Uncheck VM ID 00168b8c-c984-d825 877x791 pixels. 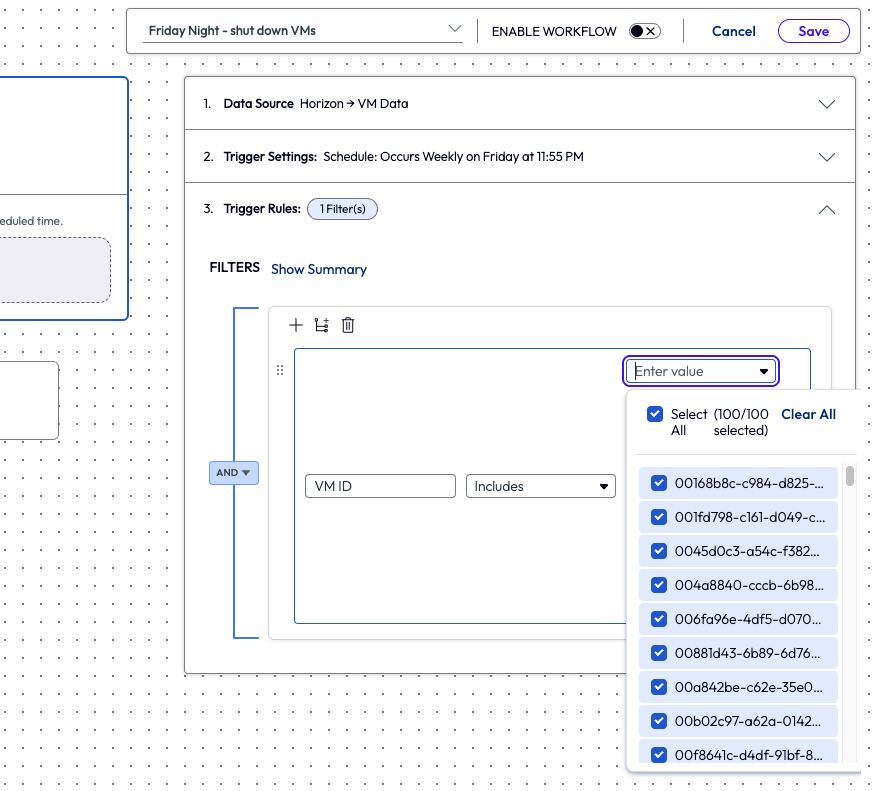(659, 483)
